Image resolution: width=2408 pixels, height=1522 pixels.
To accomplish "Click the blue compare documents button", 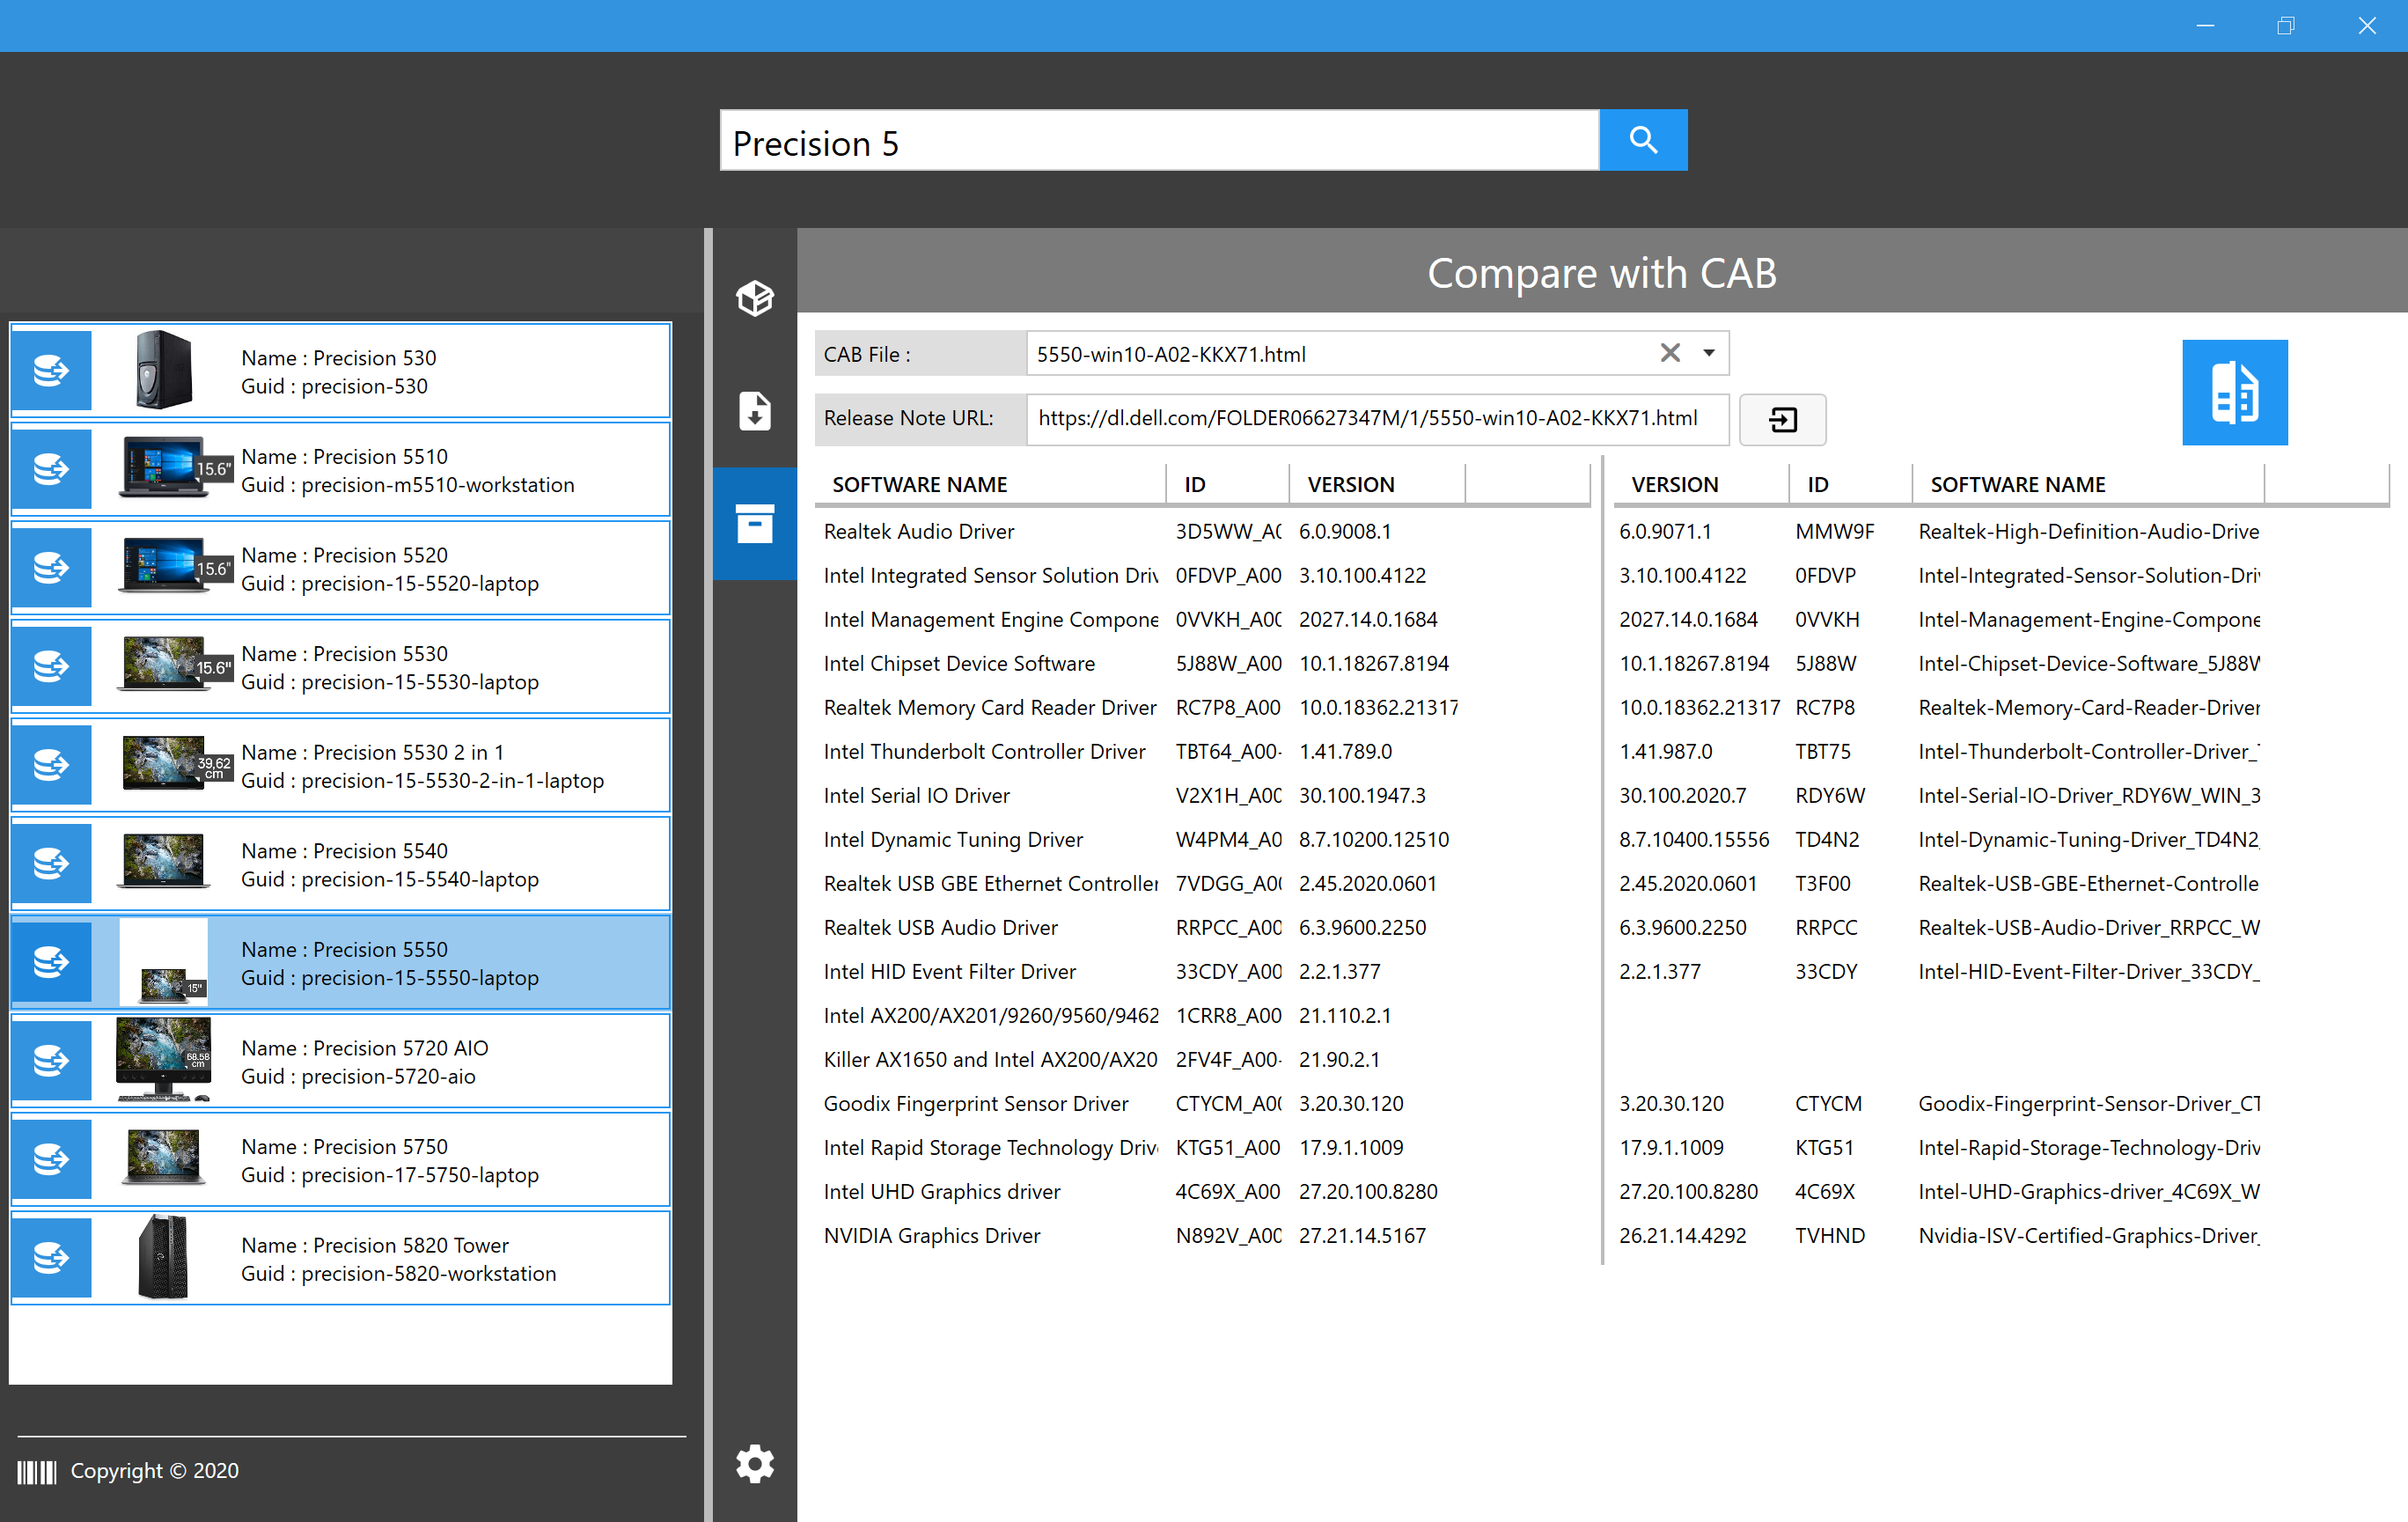I will click(x=2234, y=392).
